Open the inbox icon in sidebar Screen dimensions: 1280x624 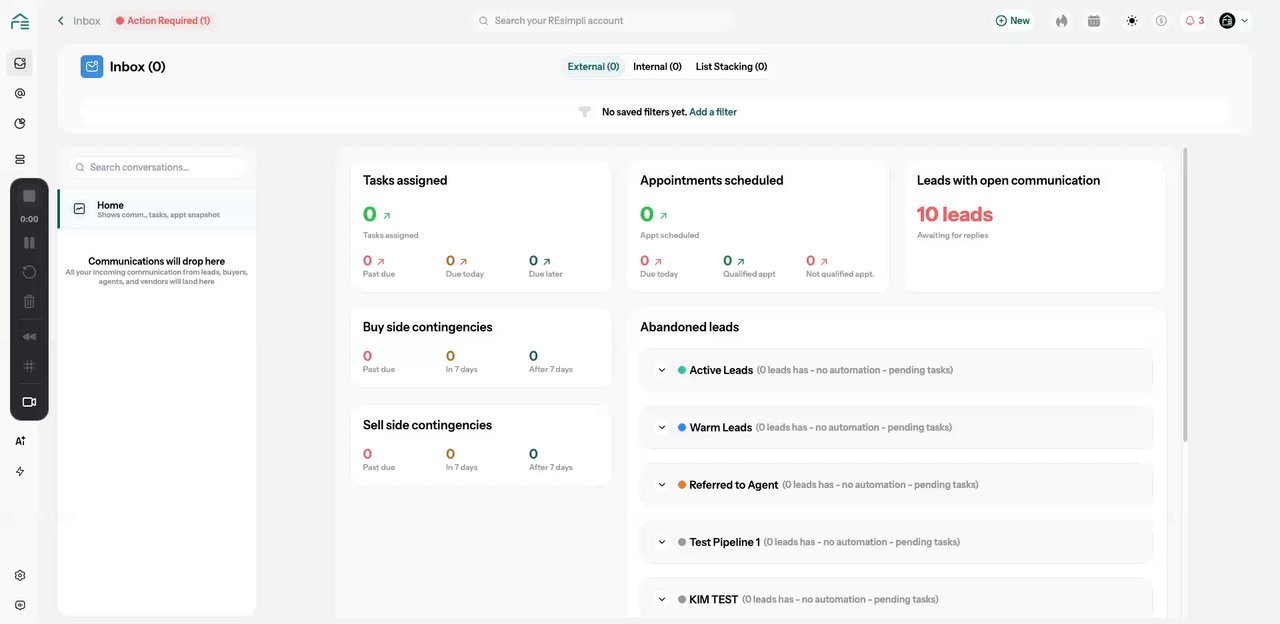(20, 64)
